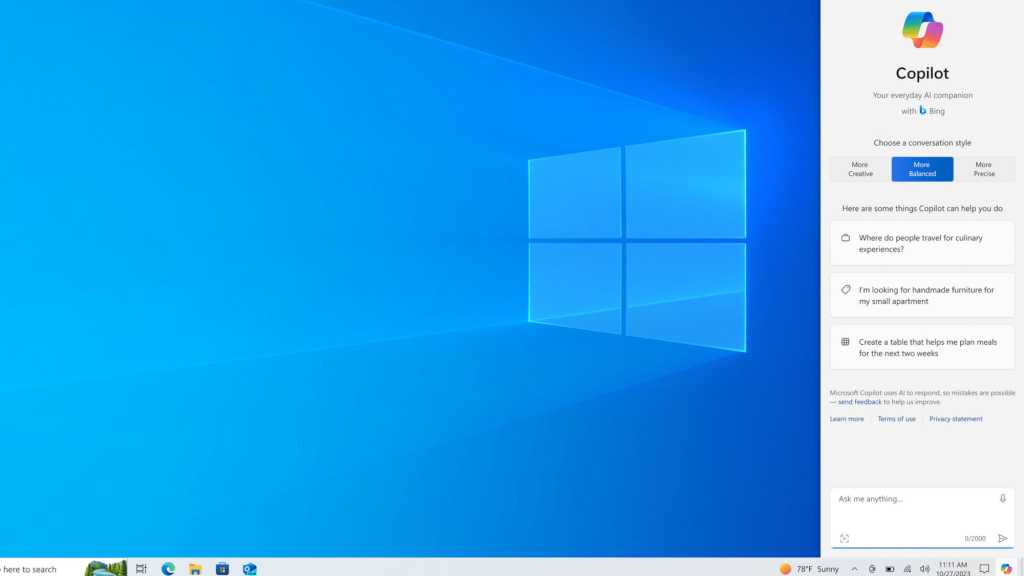Screen dimensions: 1024x576
Task: Open File Explorer from the taskbar
Action: click(195, 567)
